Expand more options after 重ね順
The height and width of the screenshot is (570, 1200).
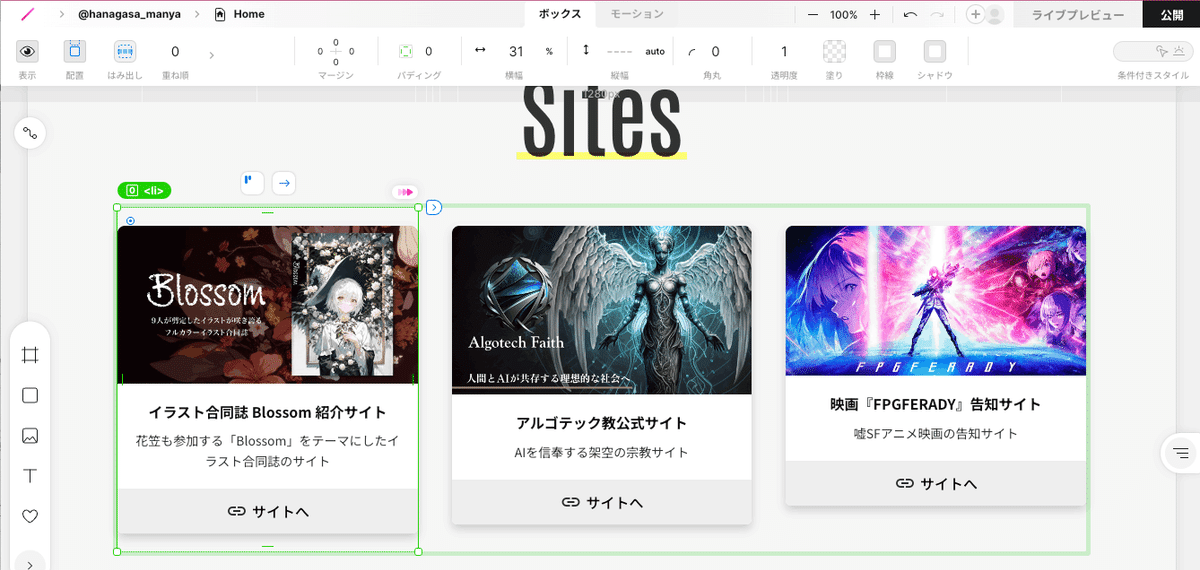[x=211, y=54]
